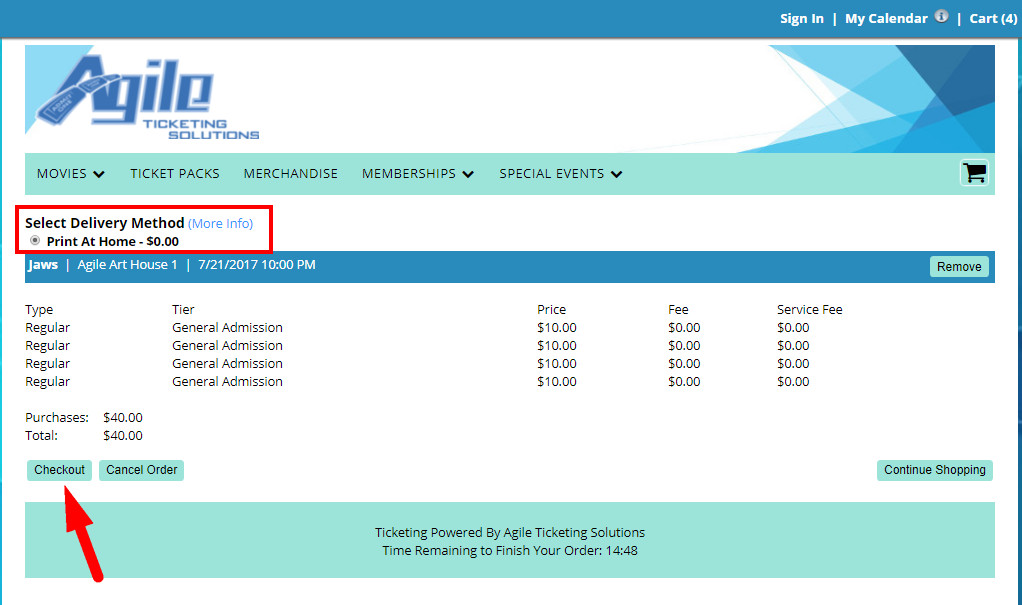Click the Tier column header
Viewport: 1022px width, 605px height.
pos(183,310)
